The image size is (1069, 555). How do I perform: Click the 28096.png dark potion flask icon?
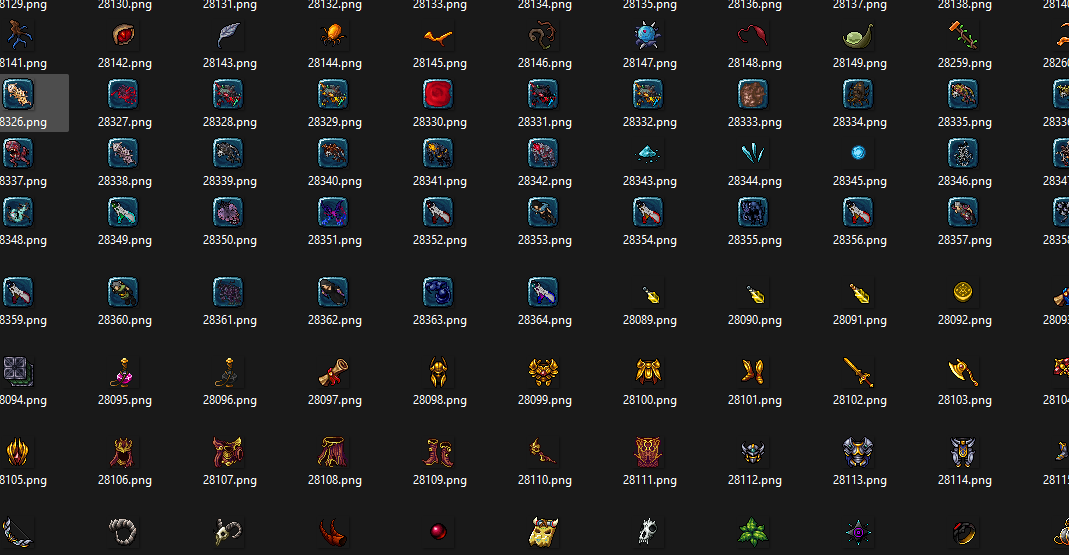click(x=228, y=372)
